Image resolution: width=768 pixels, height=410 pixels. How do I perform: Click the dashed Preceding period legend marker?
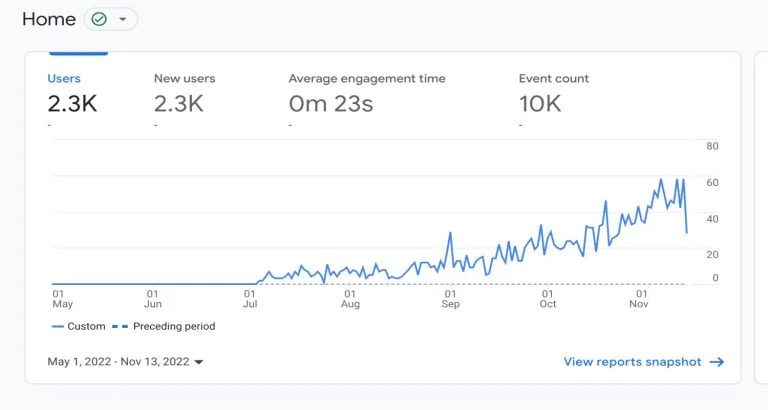tap(120, 327)
